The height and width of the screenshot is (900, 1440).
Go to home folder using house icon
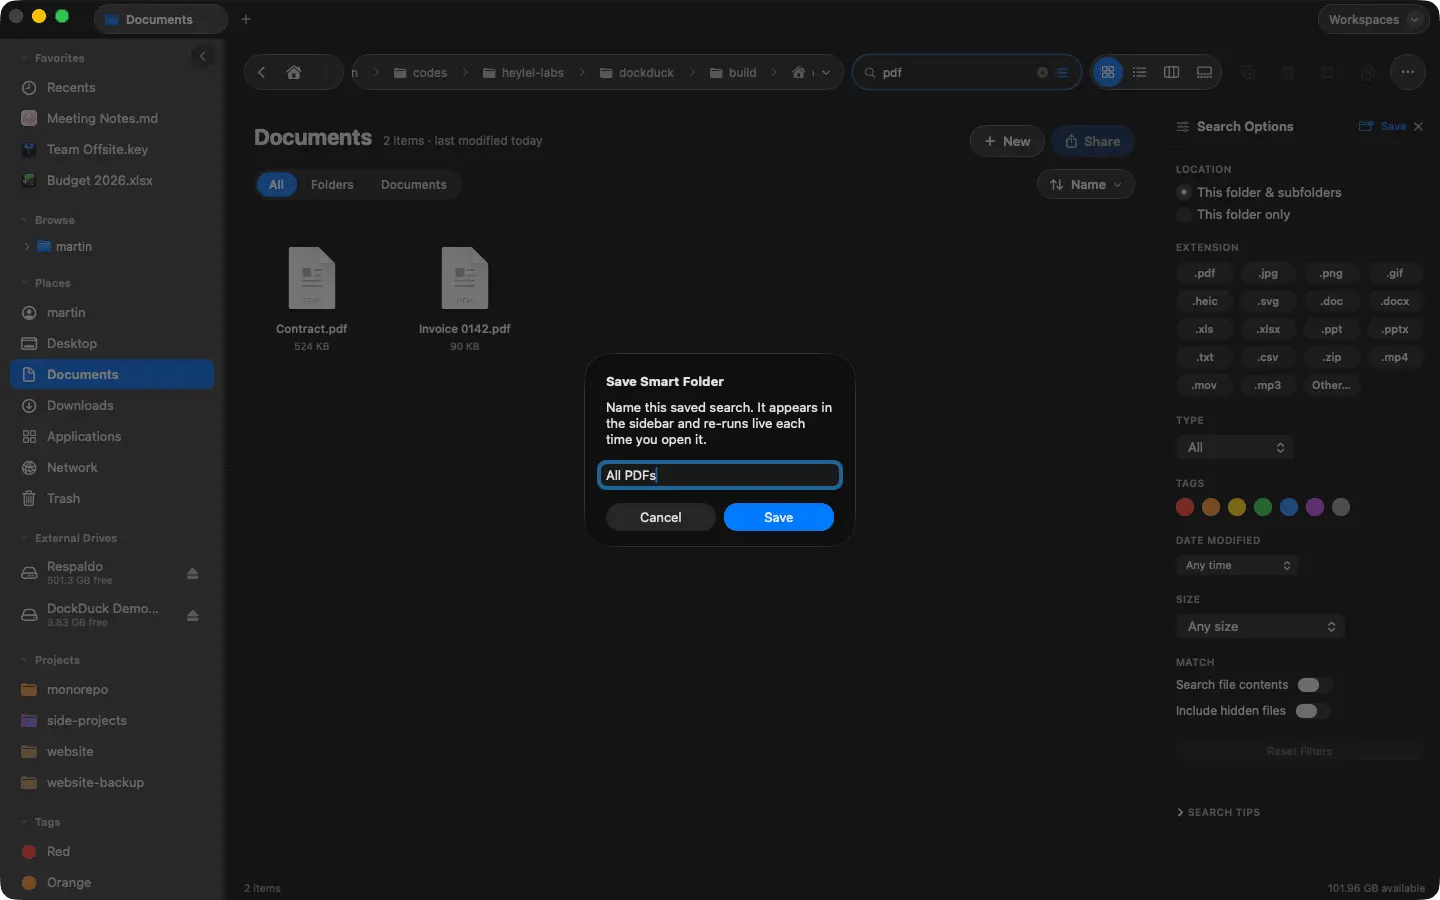[x=294, y=72]
